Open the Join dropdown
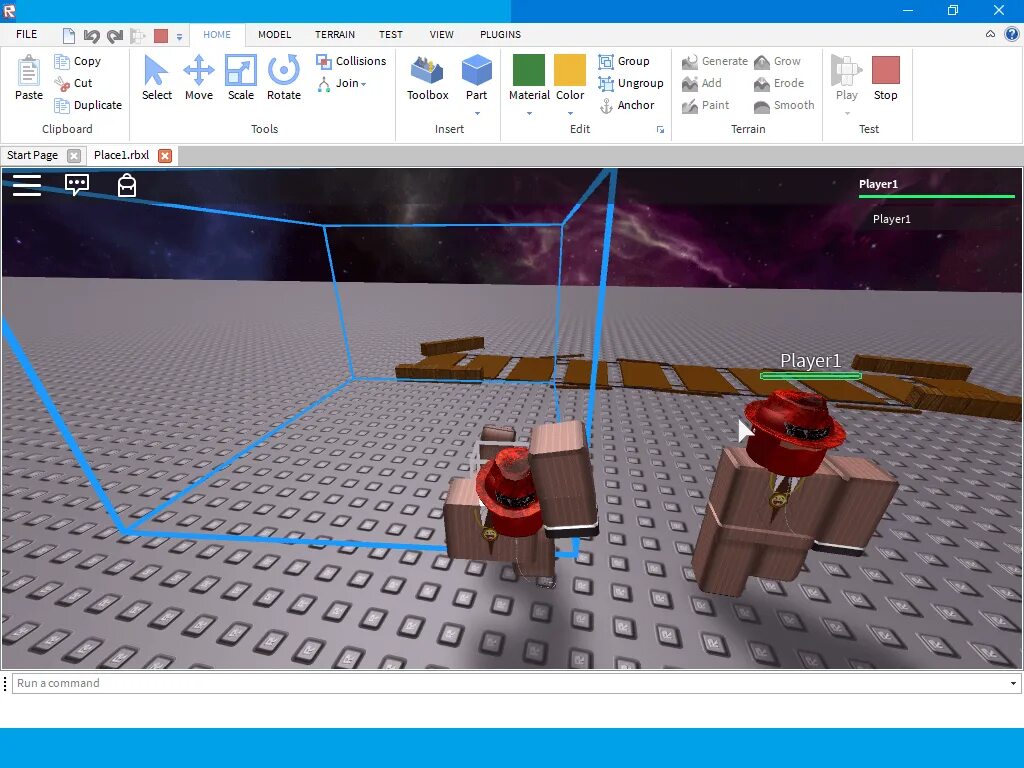 point(342,84)
